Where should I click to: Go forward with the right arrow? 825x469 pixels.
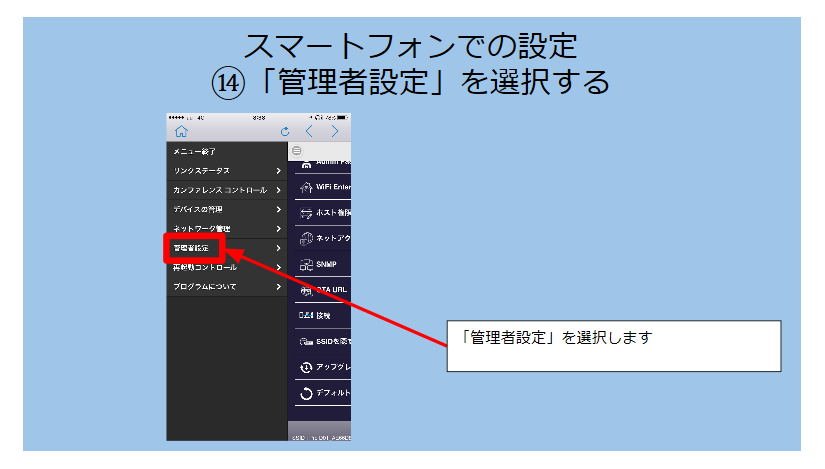coord(335,131)
